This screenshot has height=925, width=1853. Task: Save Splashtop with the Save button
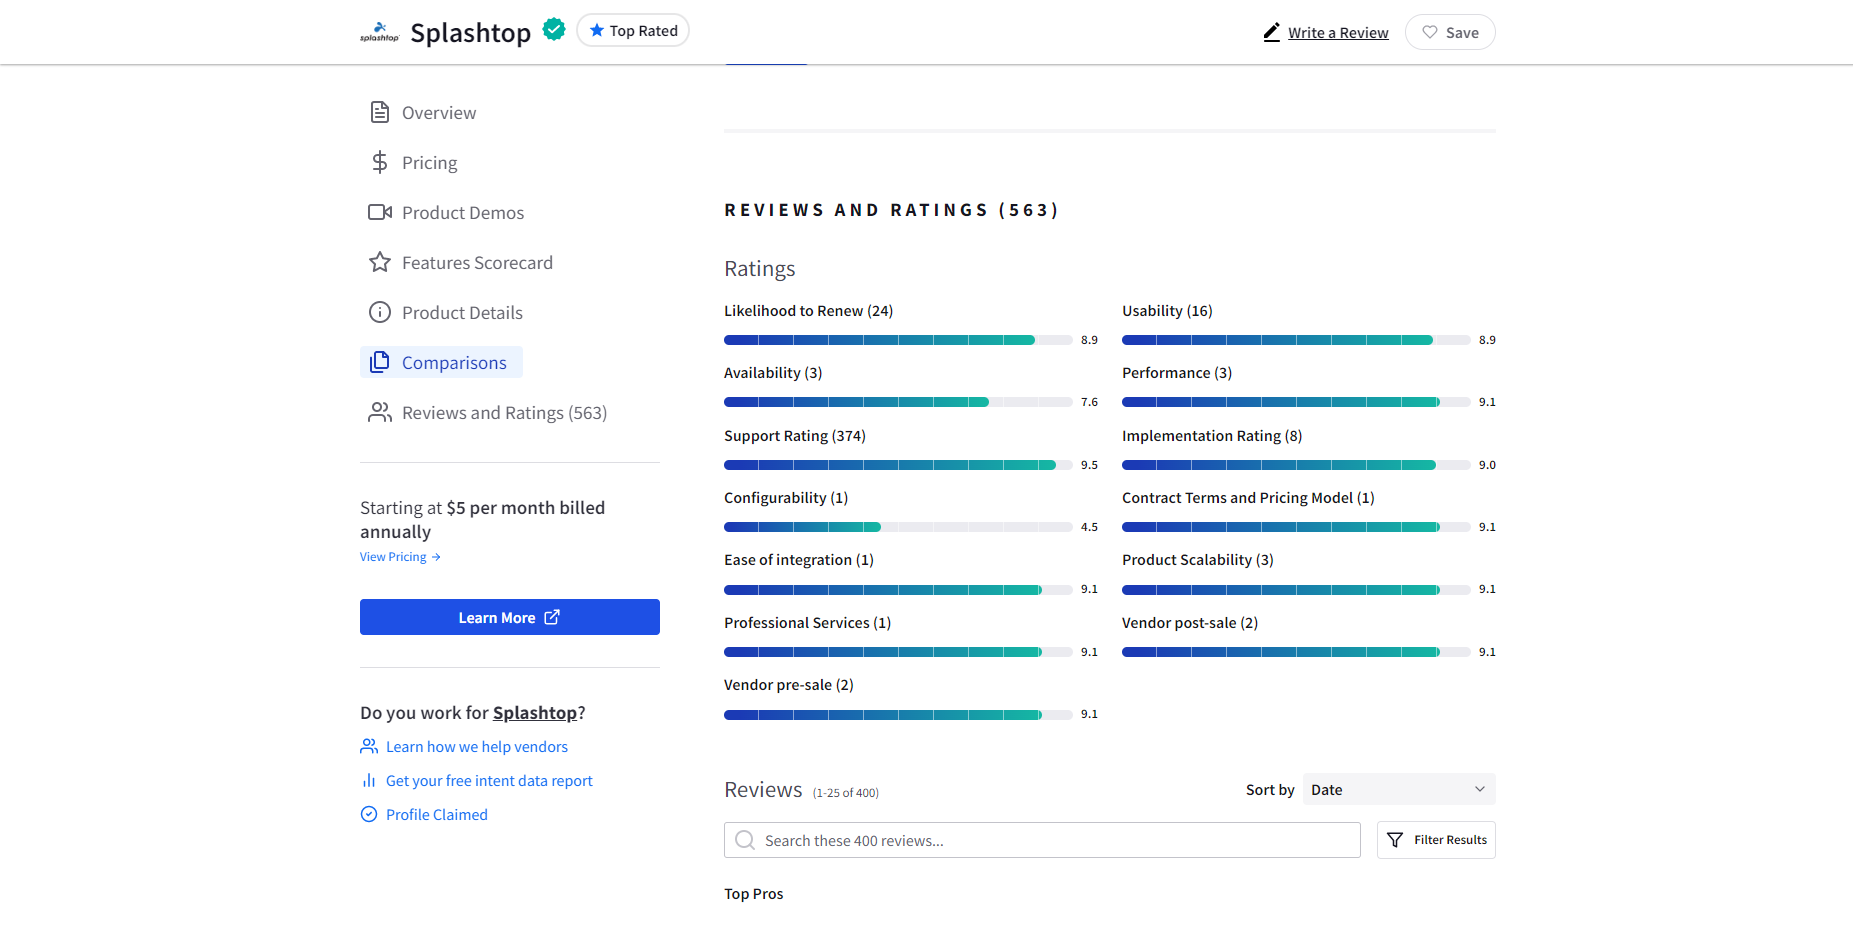pyautogui.click(x=1450, y=32)
